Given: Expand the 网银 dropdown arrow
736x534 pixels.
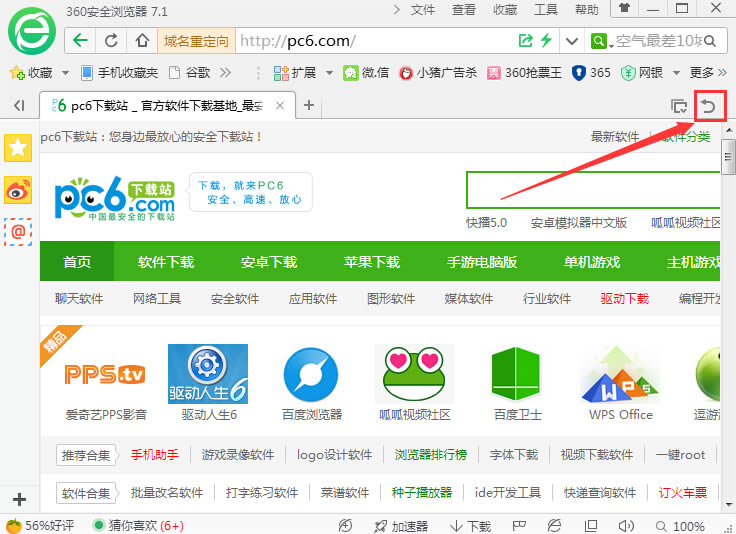Looking at the screenshot, I should pyautogui.click(x=676, y=73).
